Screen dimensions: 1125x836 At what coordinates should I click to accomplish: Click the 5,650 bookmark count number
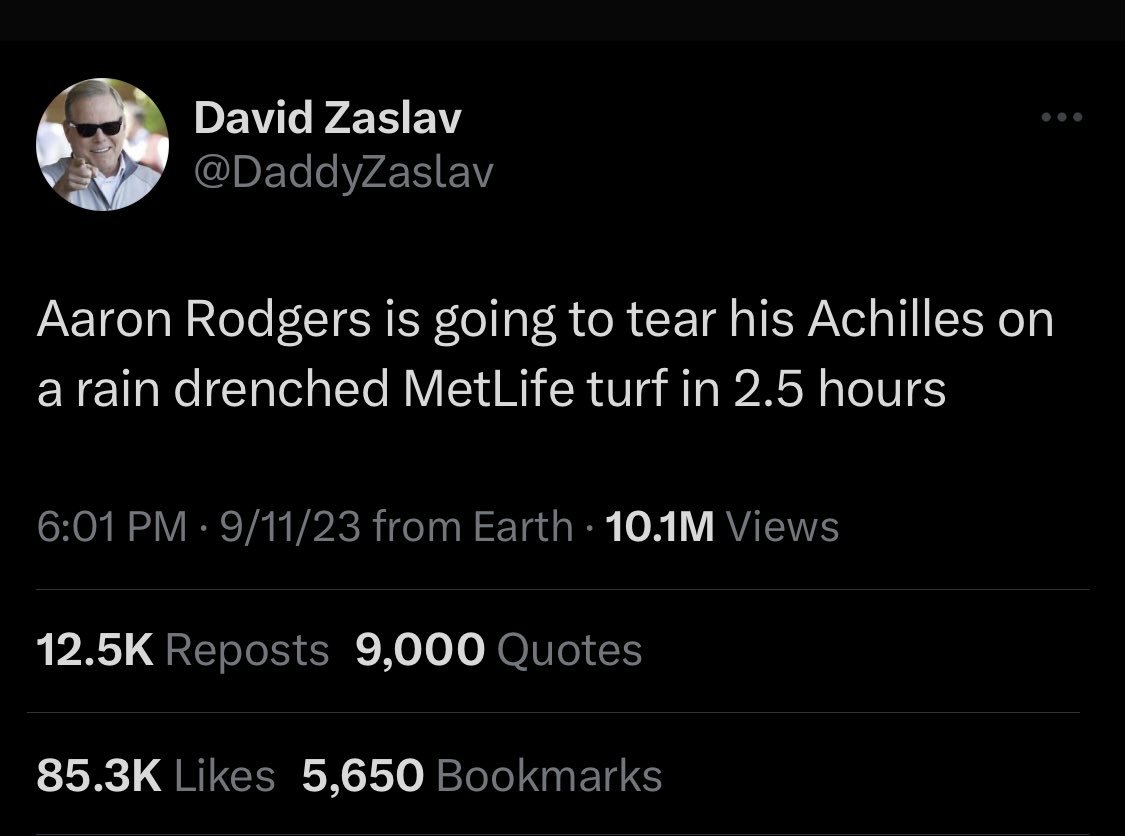pos(363,776)
